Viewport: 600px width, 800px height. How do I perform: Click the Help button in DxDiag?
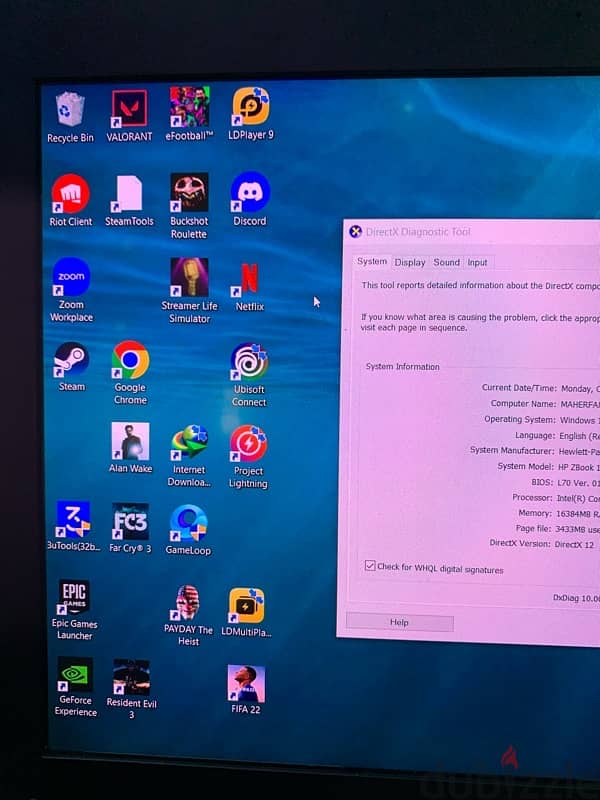(399, 622)
